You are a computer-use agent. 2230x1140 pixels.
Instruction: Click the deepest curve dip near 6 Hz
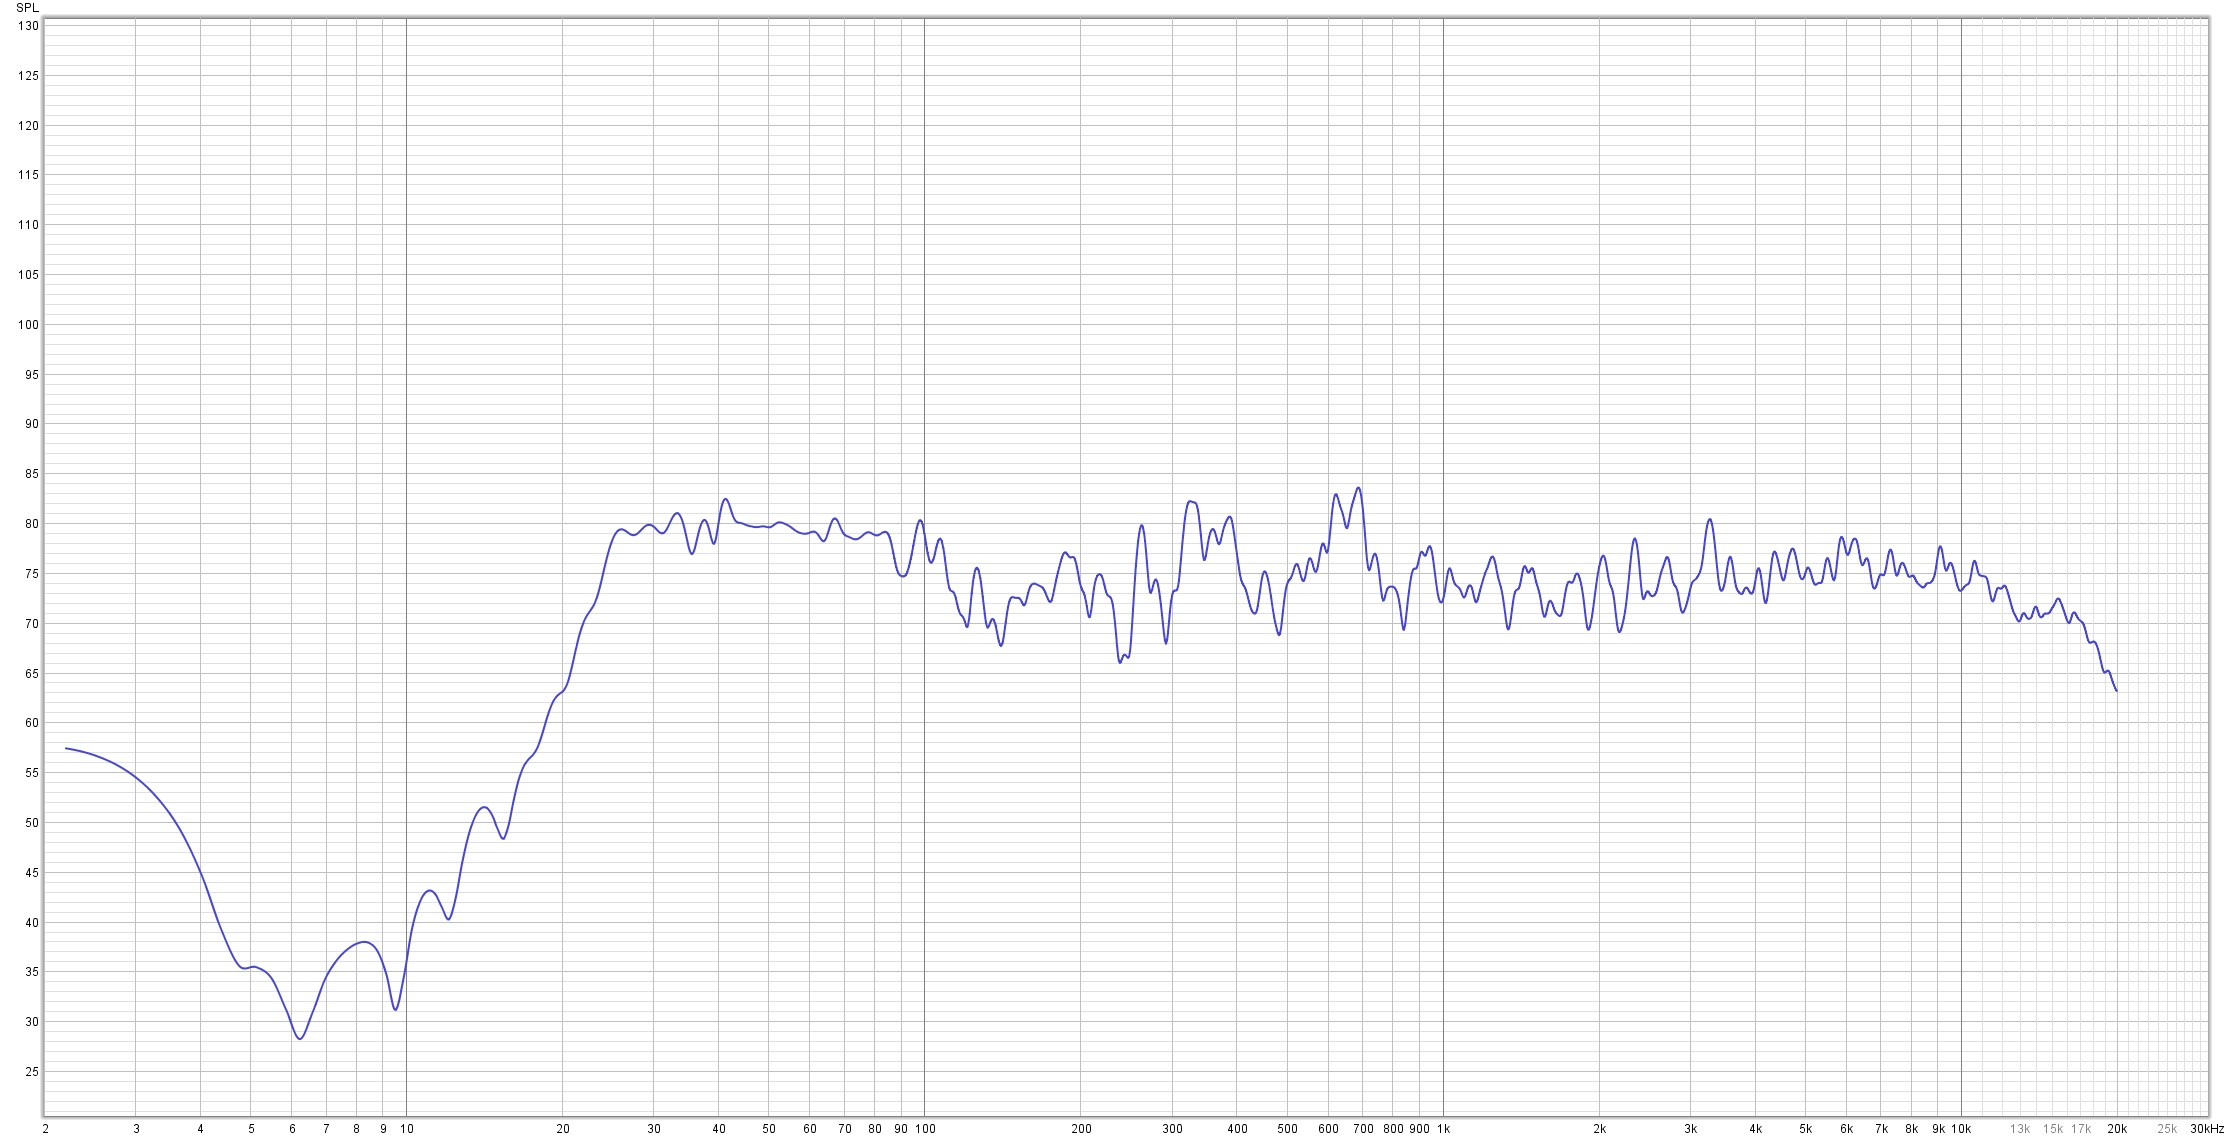[299, 1038]
